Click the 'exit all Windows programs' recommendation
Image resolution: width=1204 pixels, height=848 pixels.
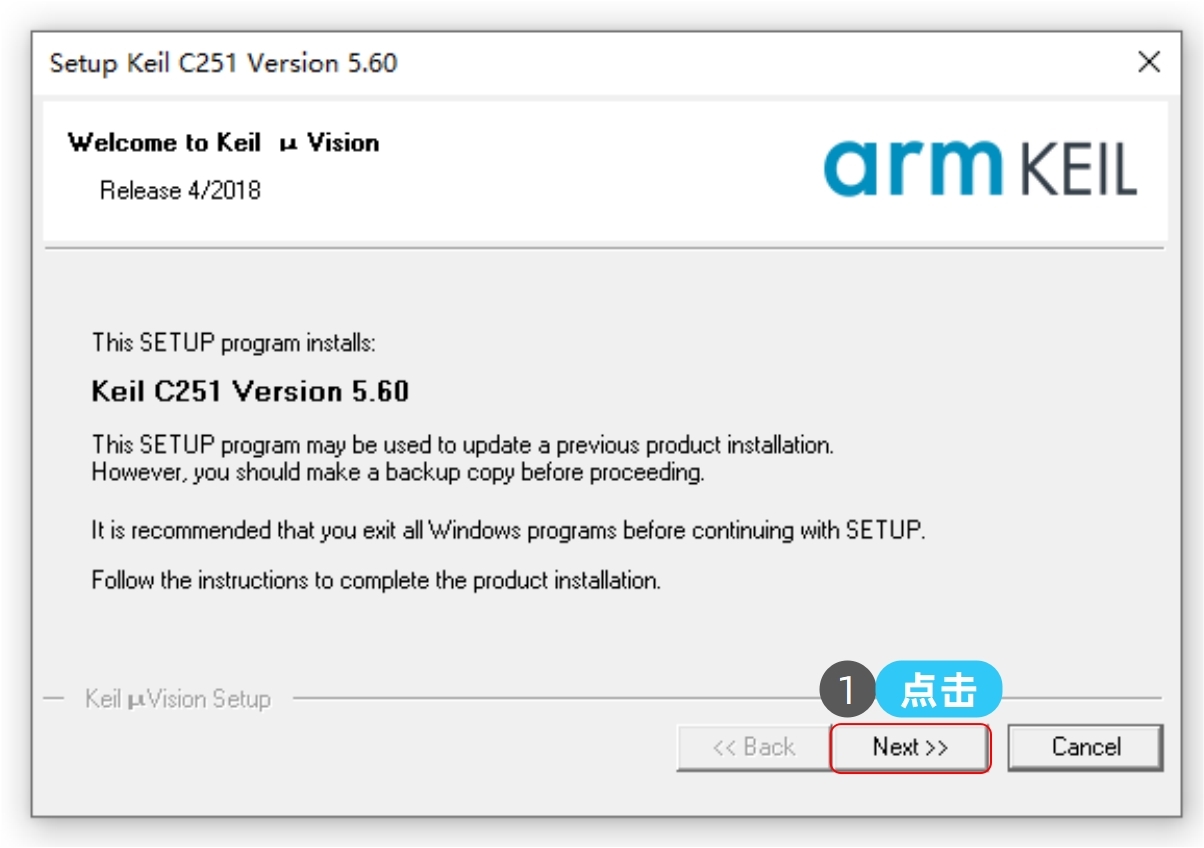[x=508, y=530]
